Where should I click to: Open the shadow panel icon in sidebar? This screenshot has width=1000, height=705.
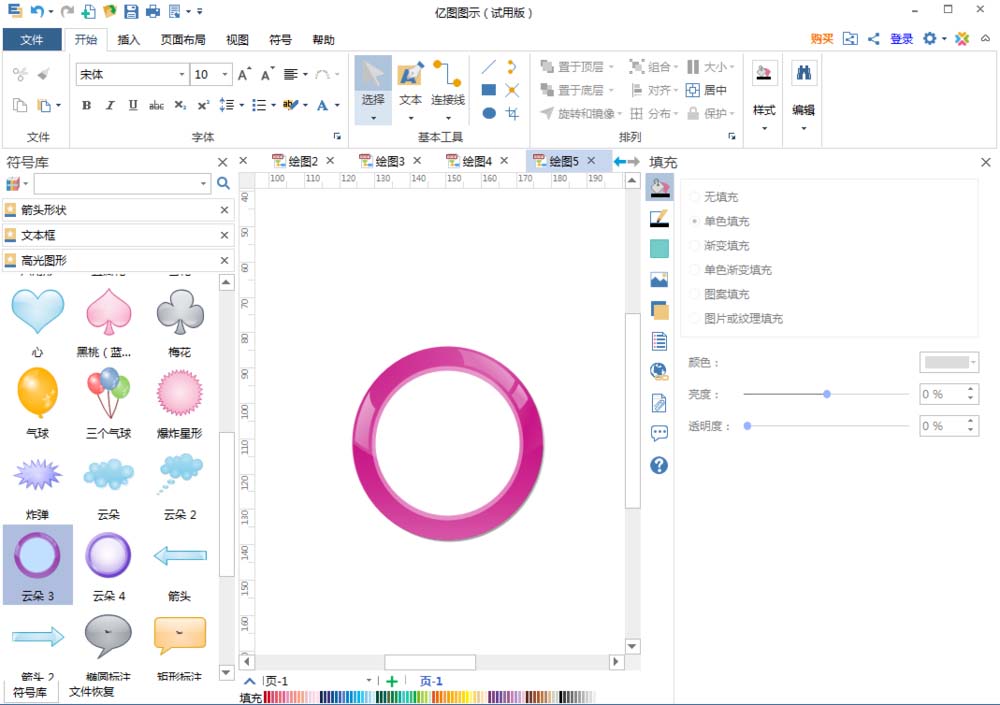click(x=659, y=311)
